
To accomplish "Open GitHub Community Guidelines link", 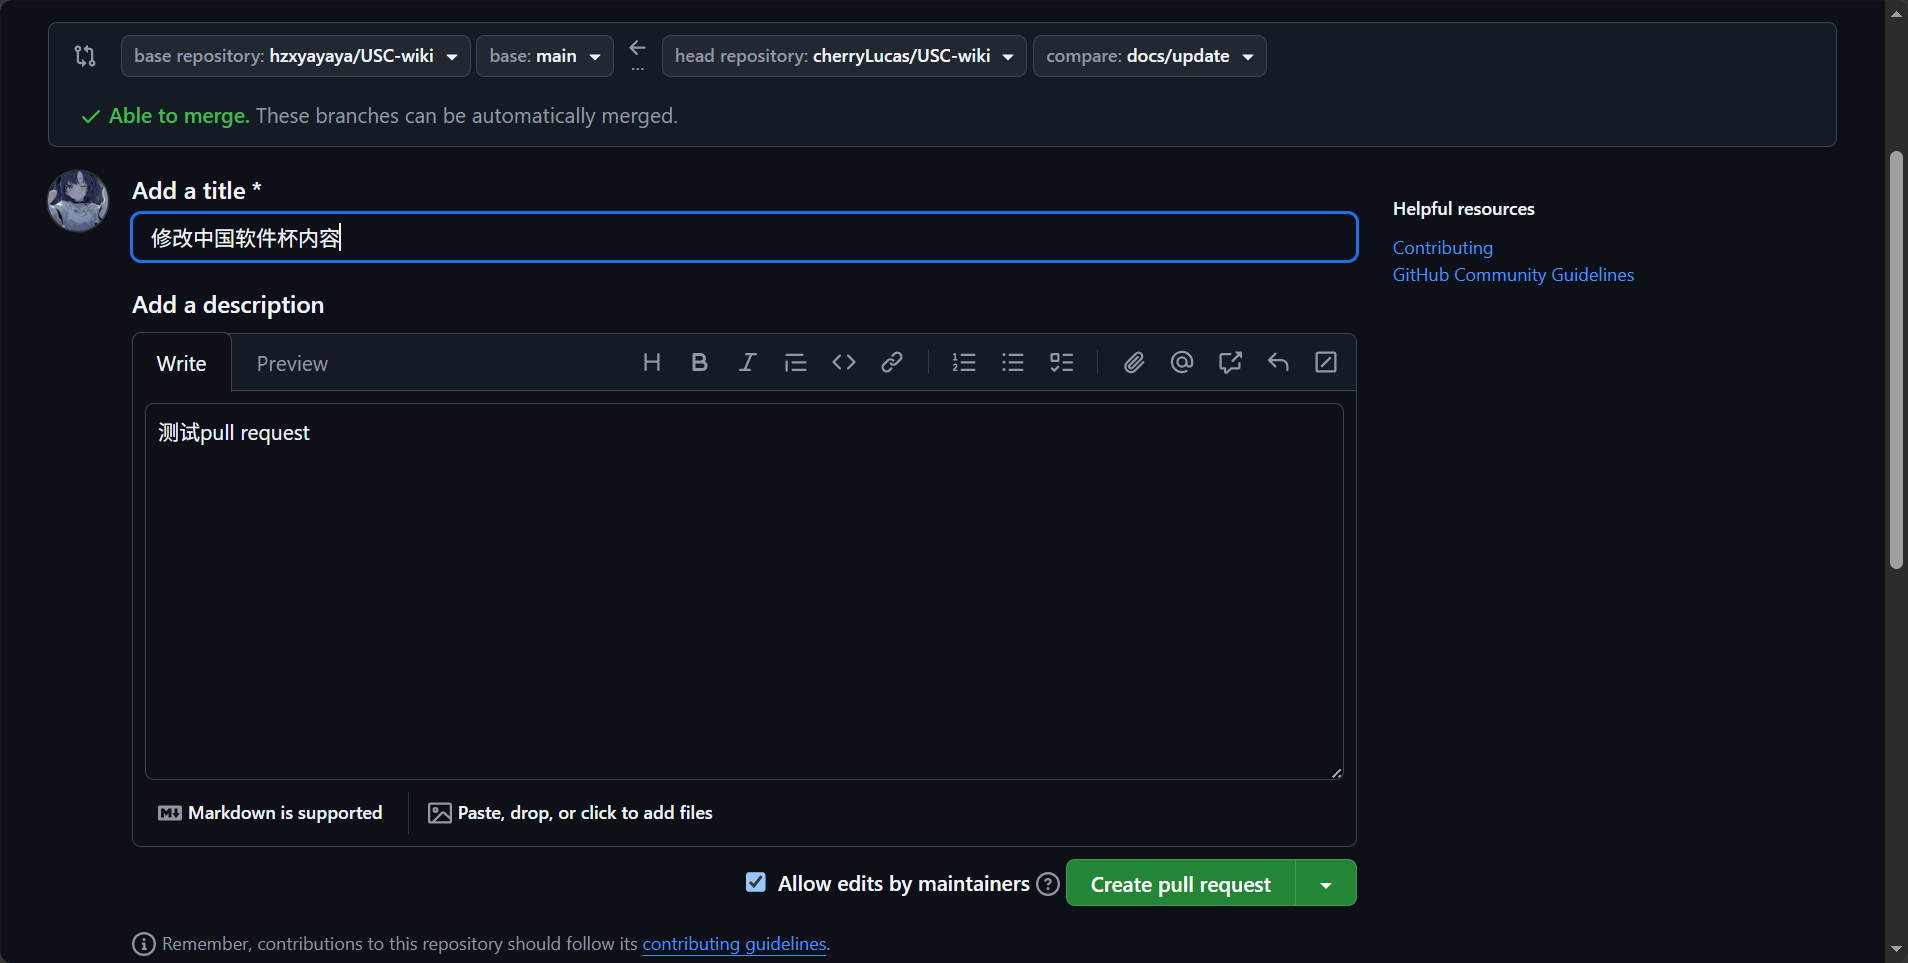I will click(x=1514, y=275).
